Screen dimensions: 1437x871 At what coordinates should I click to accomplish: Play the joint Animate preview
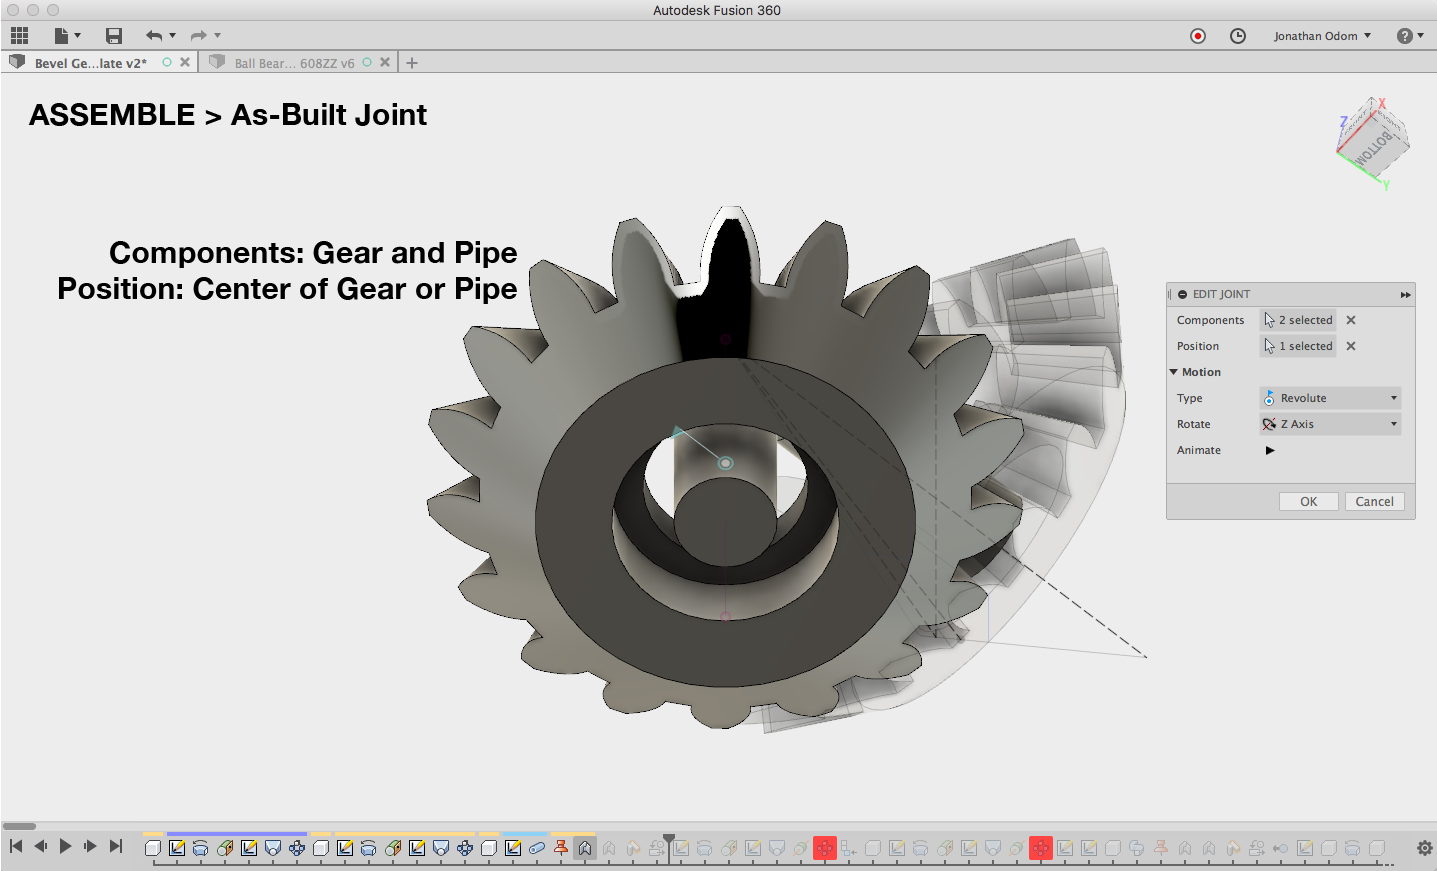click(x=1270, y=450)
